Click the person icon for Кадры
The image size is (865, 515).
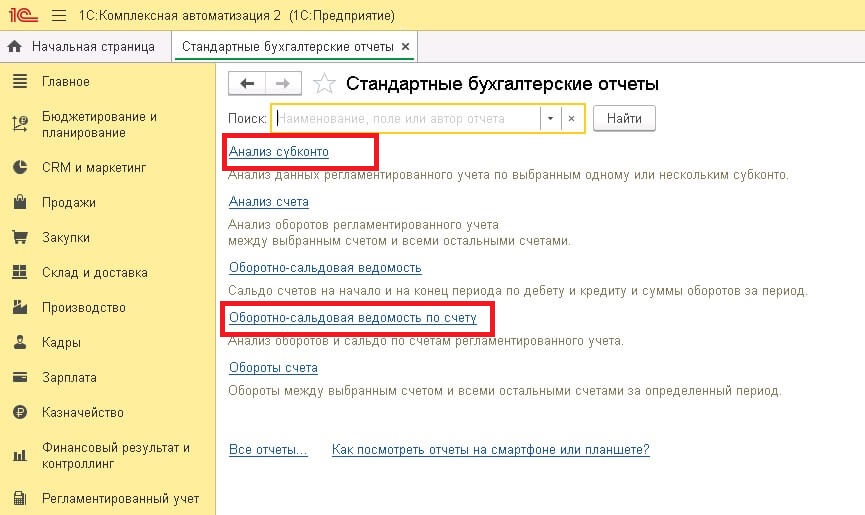click(20, 342)
